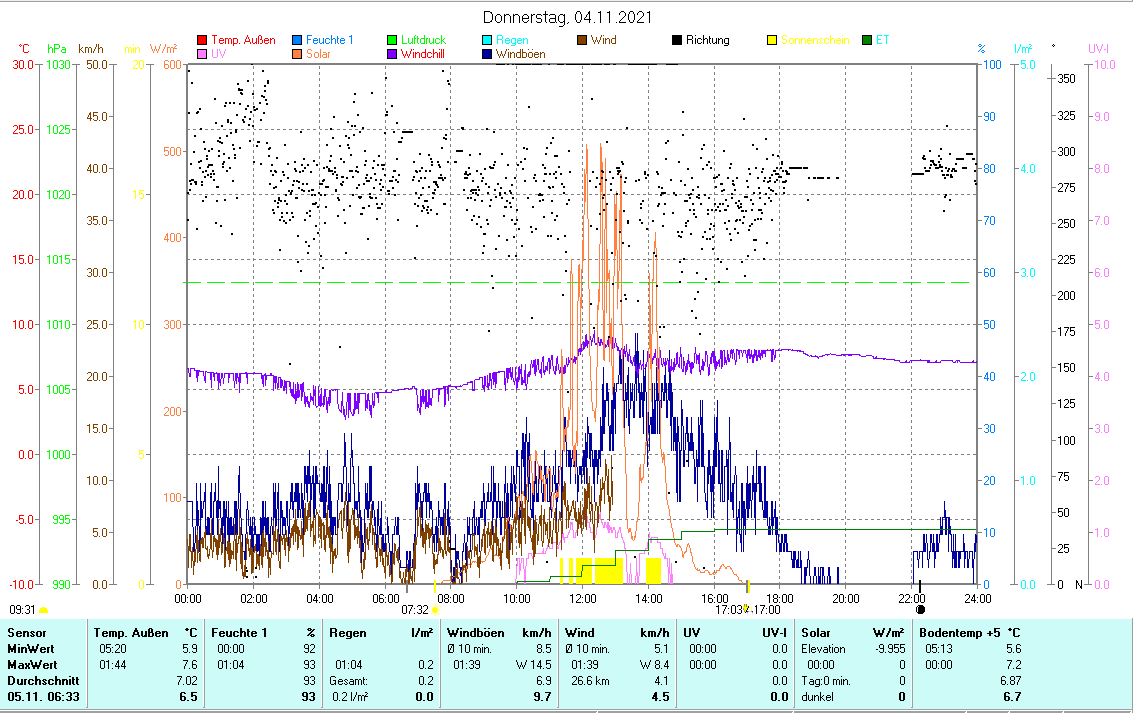Click the maximum temperature time "01:44"
This screenshot has width=1133, height=713.
(x=113, y=665)
